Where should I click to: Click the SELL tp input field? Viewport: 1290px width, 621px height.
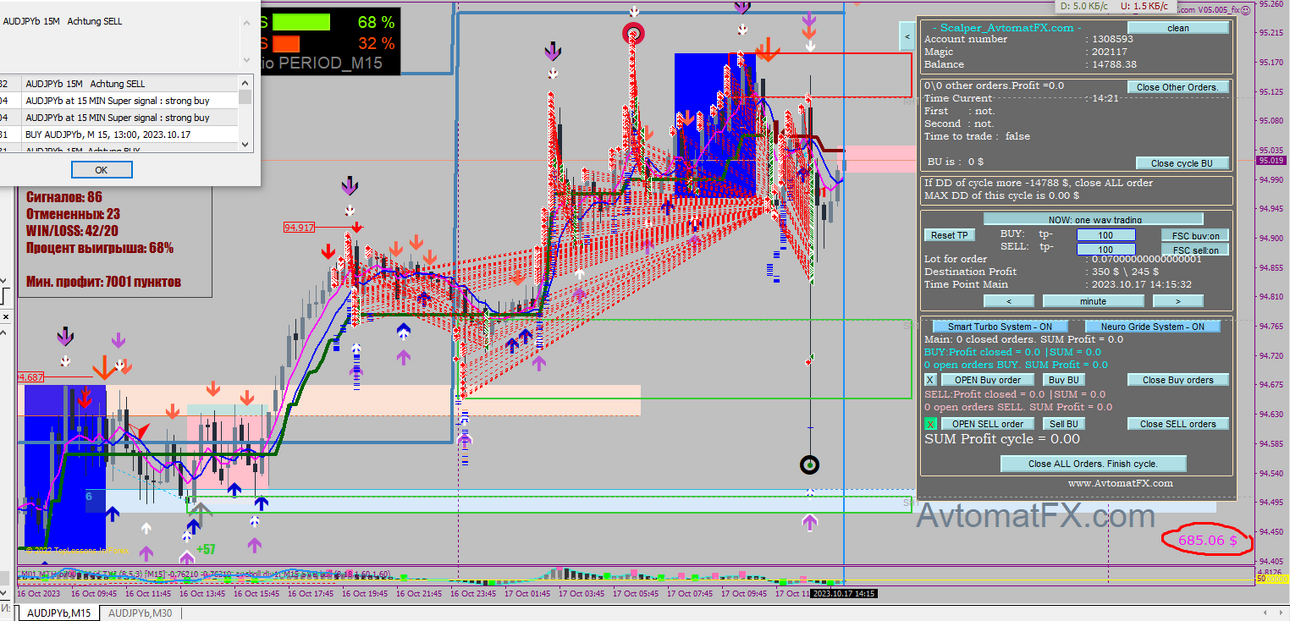pos(1105,250)
